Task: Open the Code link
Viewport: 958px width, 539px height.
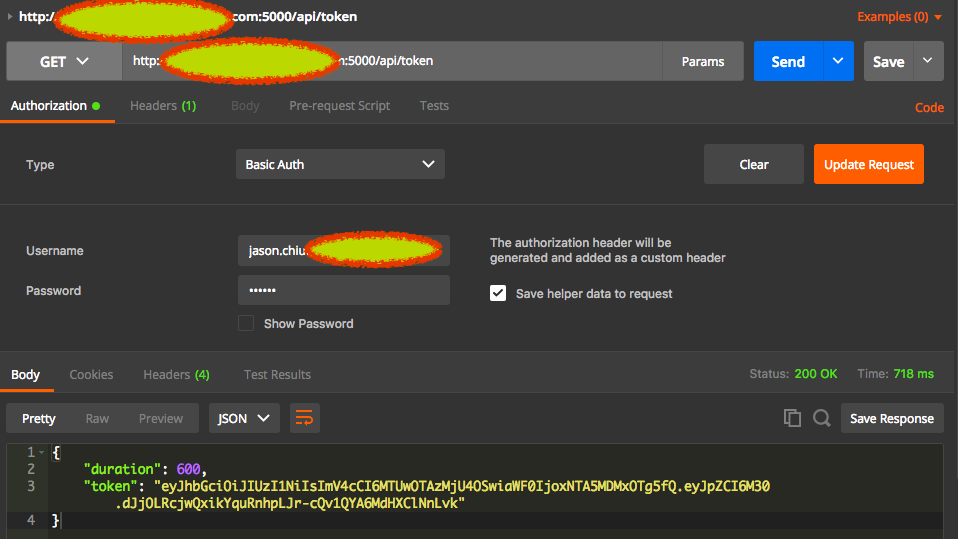Action: point(929,108)
